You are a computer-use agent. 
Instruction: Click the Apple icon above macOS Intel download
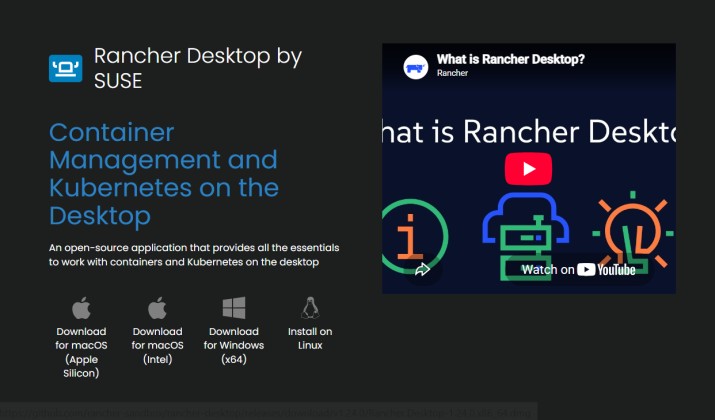pos(157,308)
